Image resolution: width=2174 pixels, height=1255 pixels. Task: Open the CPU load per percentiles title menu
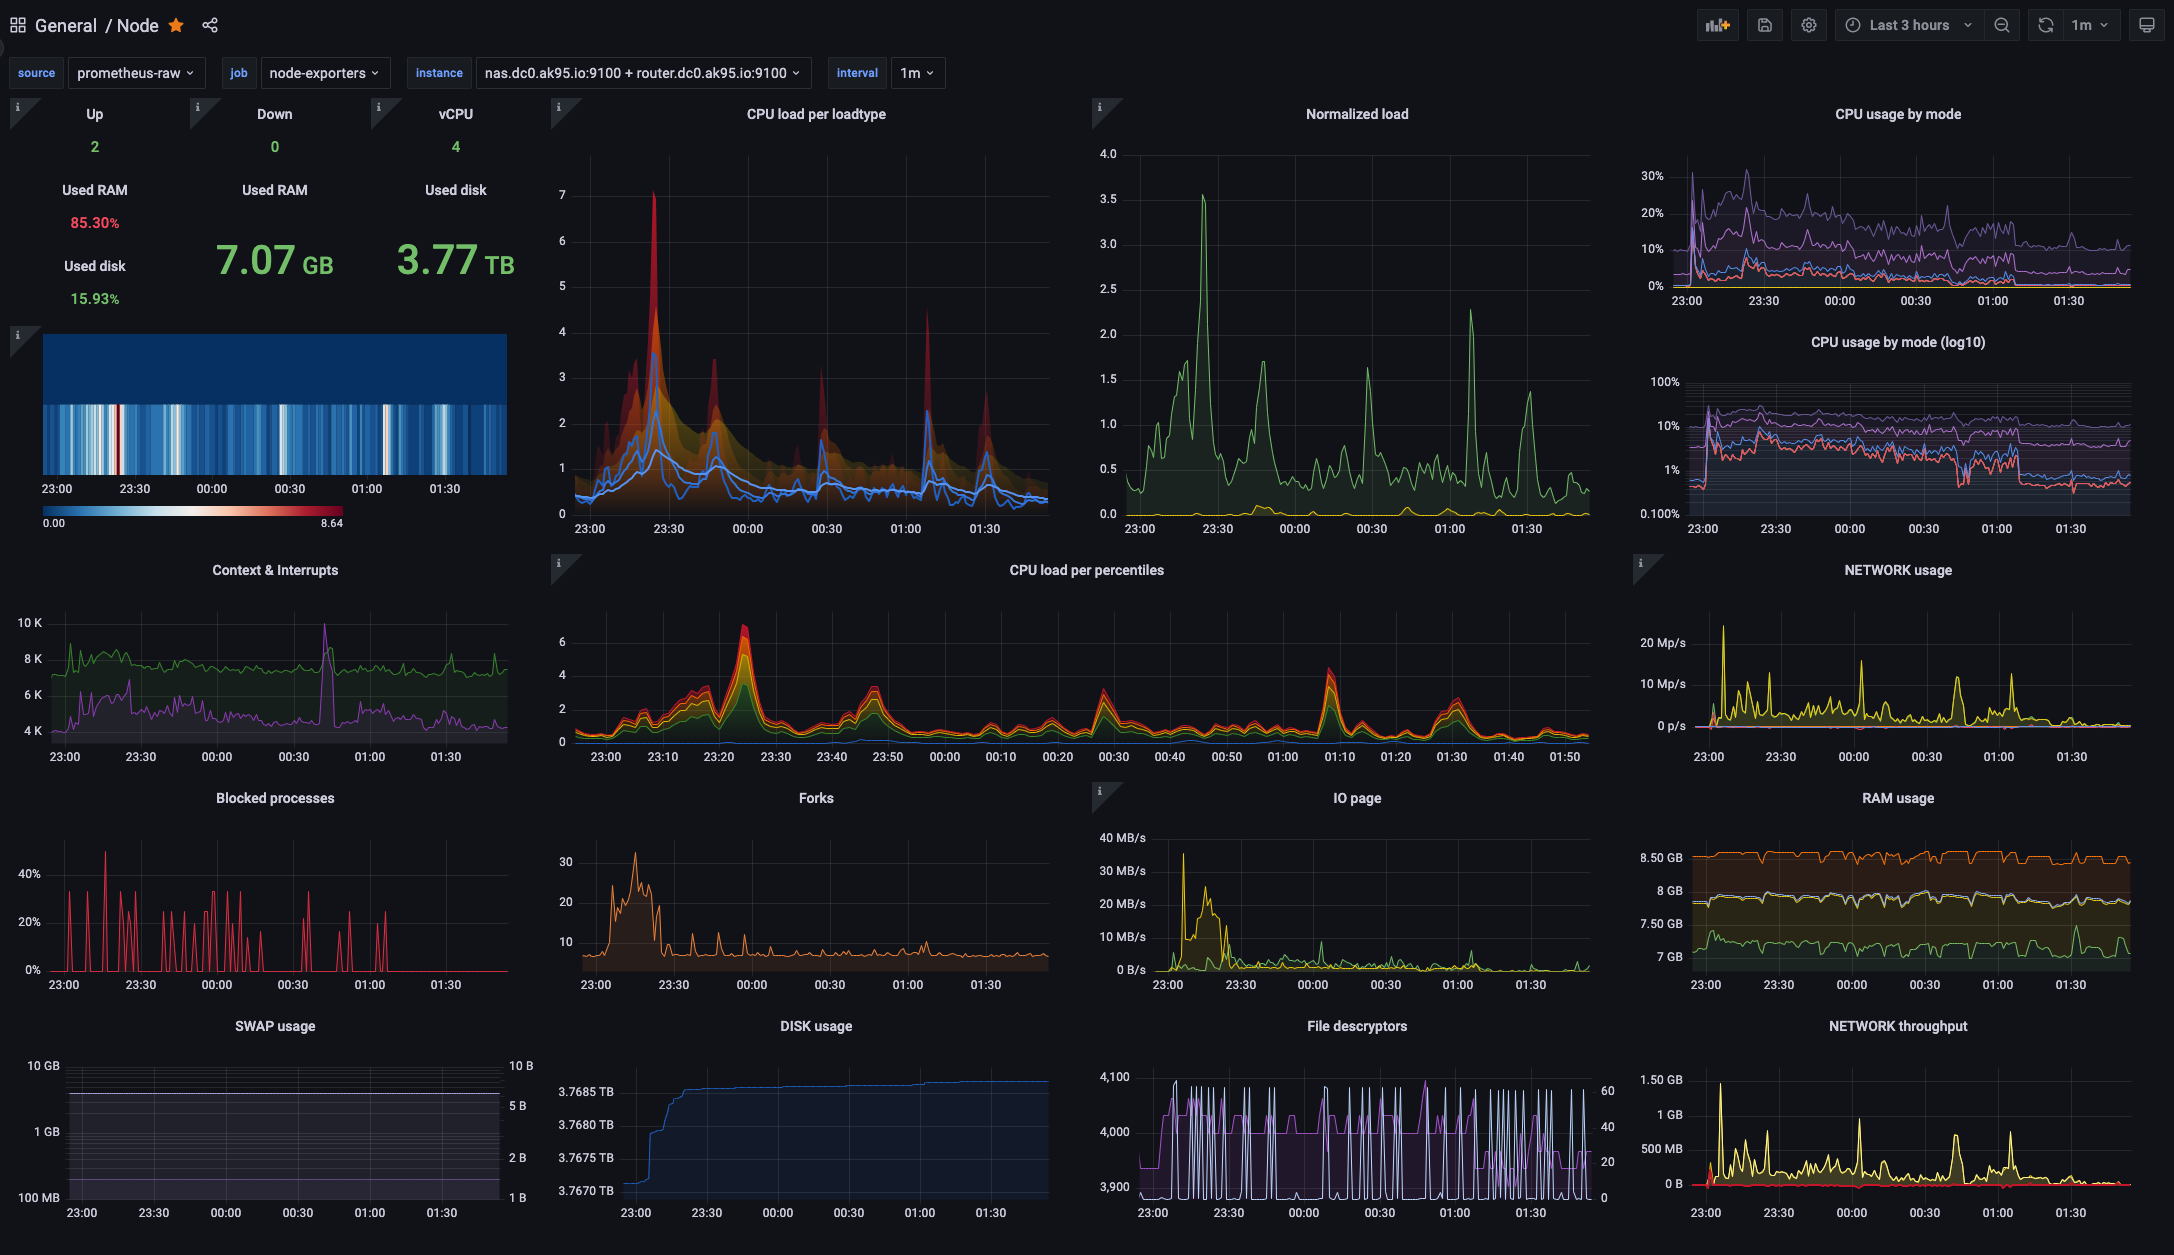[1086, 570]
